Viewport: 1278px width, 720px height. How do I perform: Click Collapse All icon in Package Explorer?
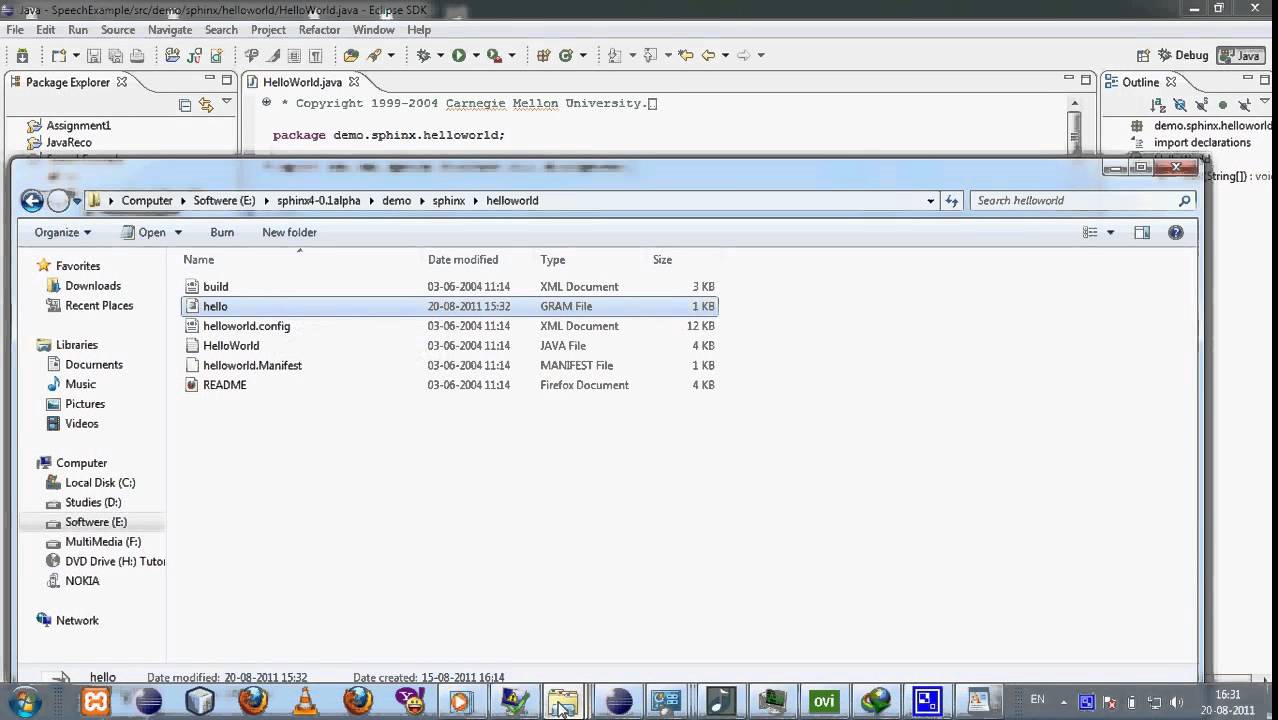[x=185, y=104]
